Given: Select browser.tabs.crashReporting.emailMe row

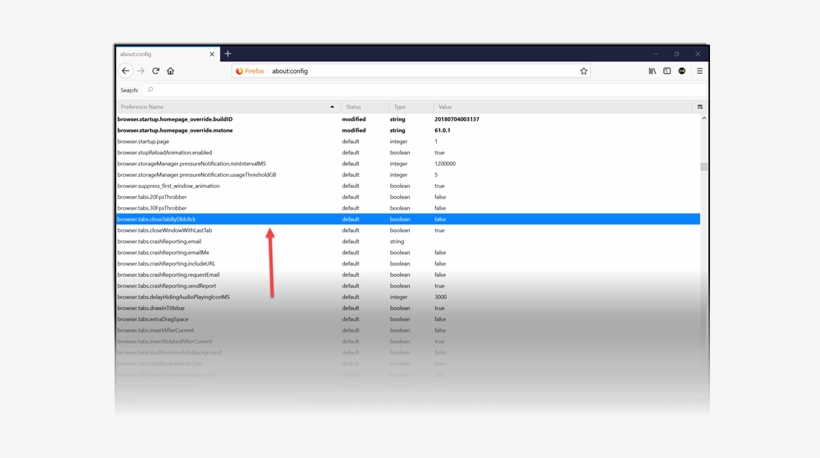Looking at the screenshot, I should pos(408,253).
